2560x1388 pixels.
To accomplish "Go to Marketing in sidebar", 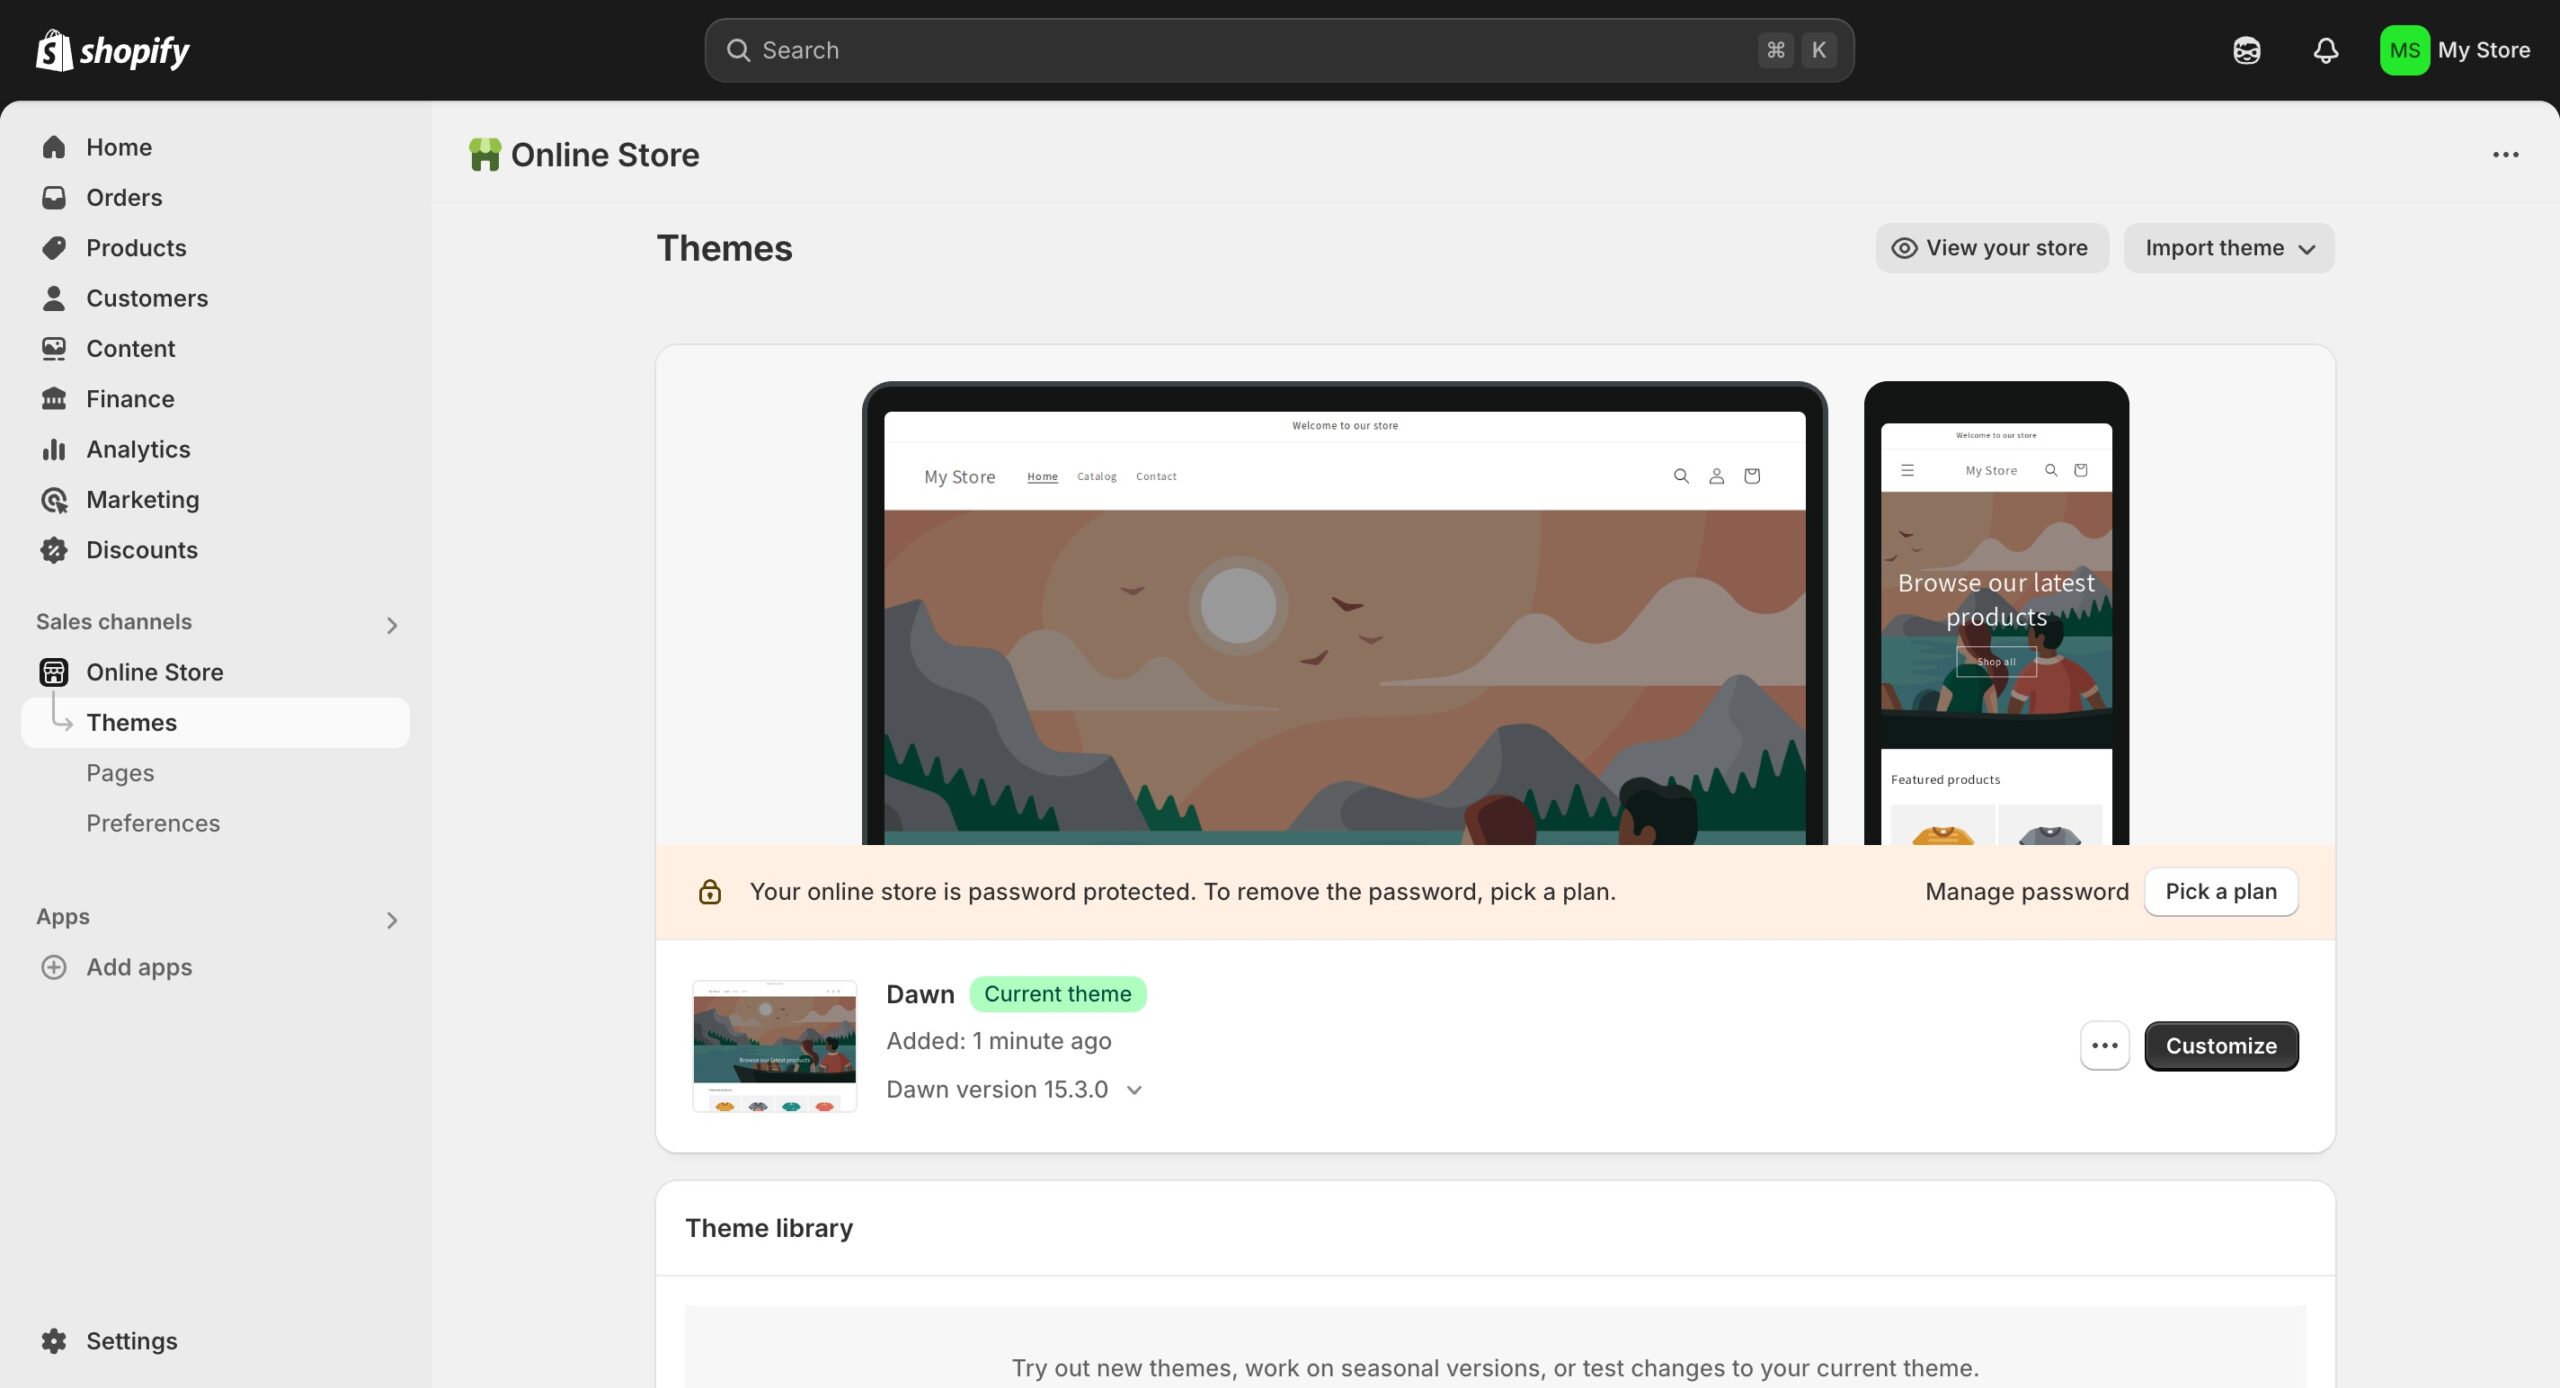I will 142,499.
